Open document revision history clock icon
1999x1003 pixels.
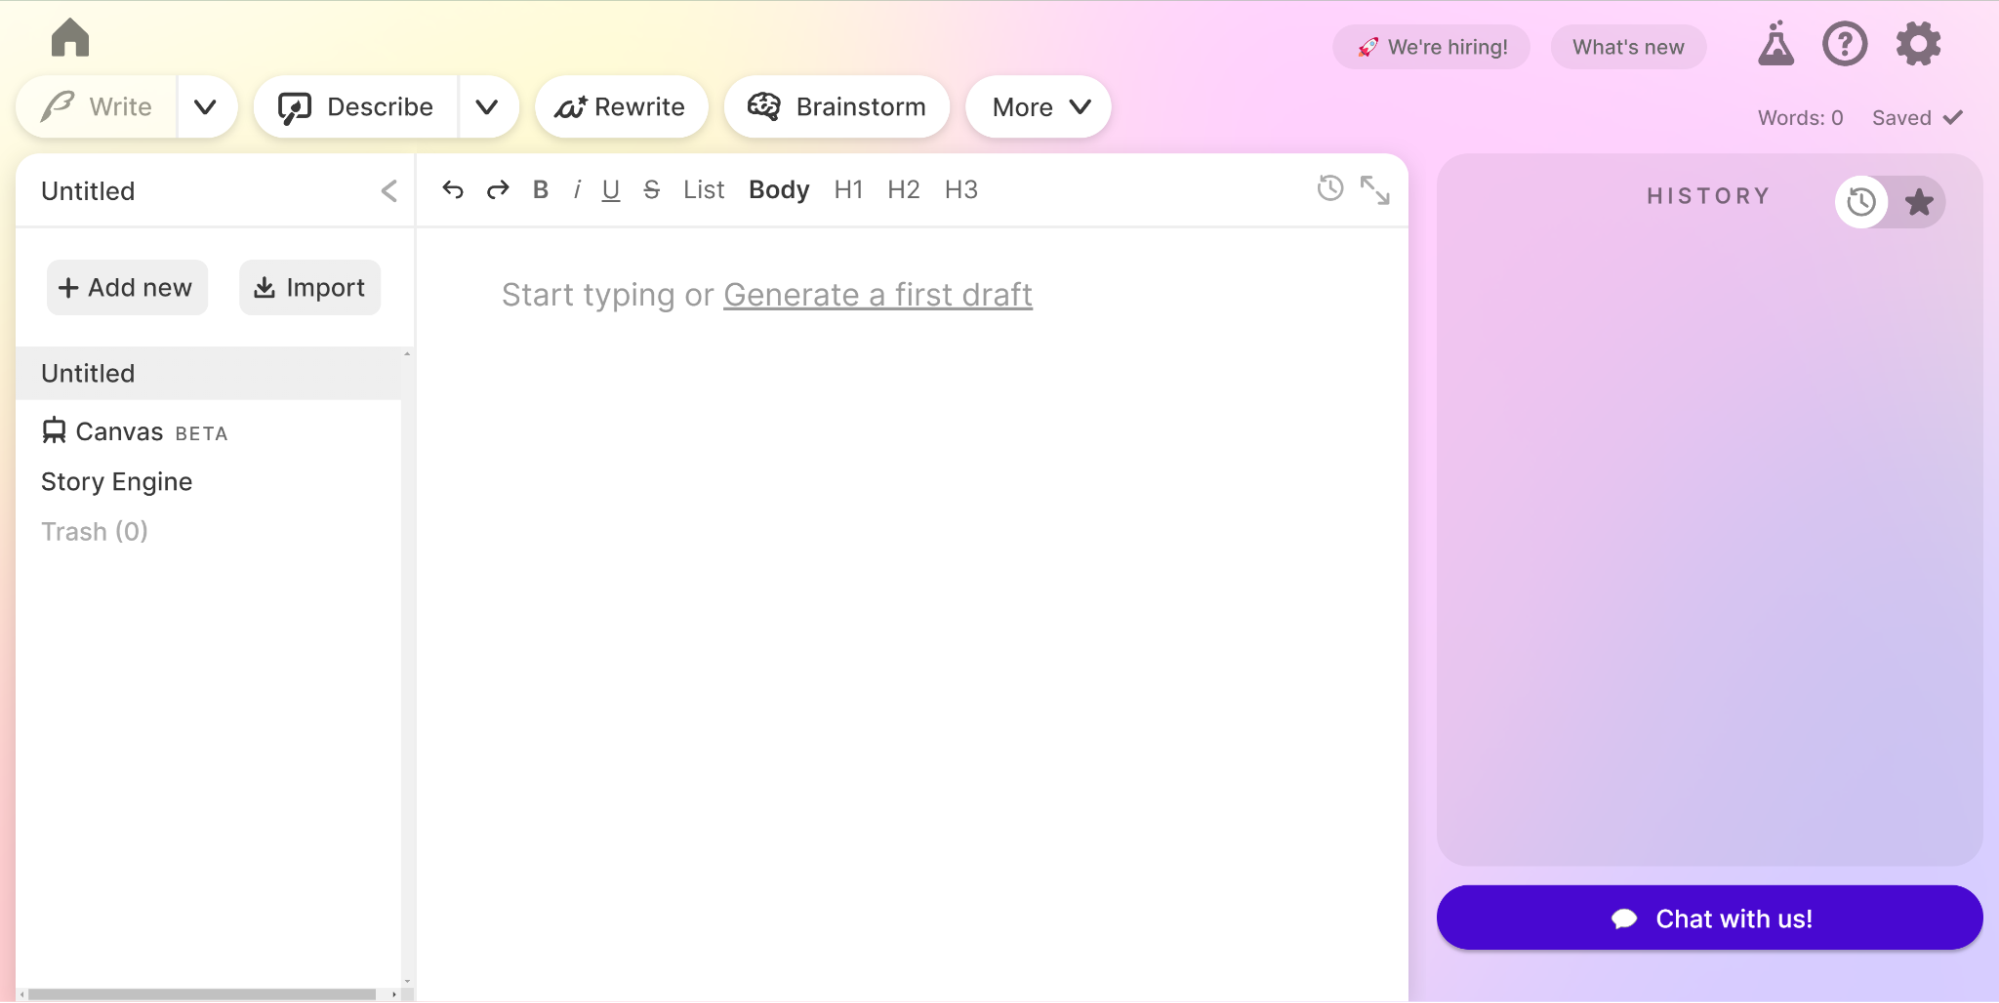click(1329, 188)
